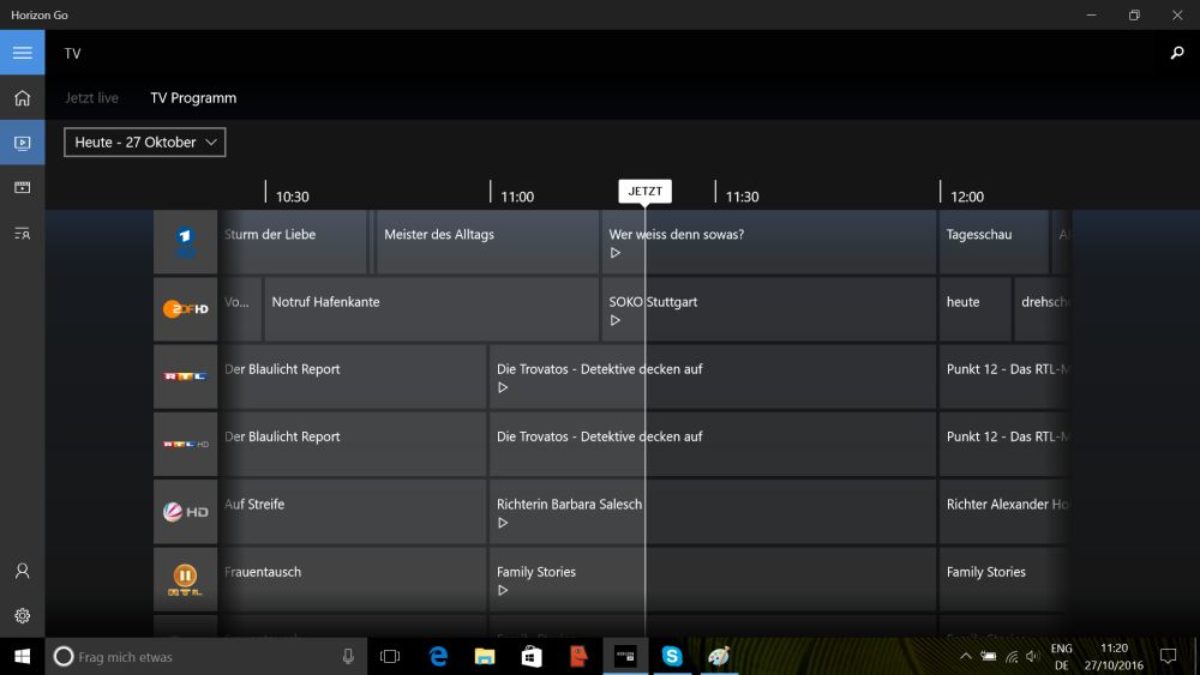Switch to the Jetzt live tab
The image size is (1200, 675).
pos(92,98)
